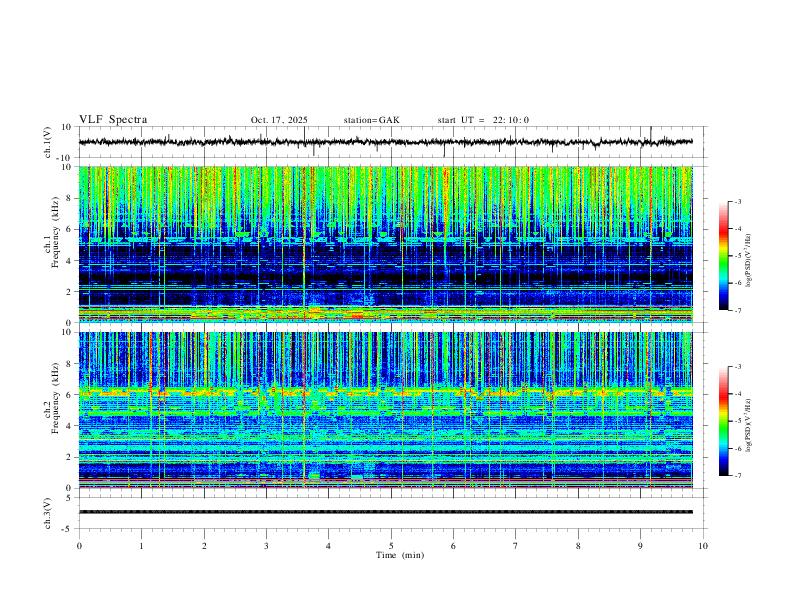Image resolution: width=792 pixels, height=612 pixels.
Task: Click the "station=GAK" header label
Action: tap(371, 120)
